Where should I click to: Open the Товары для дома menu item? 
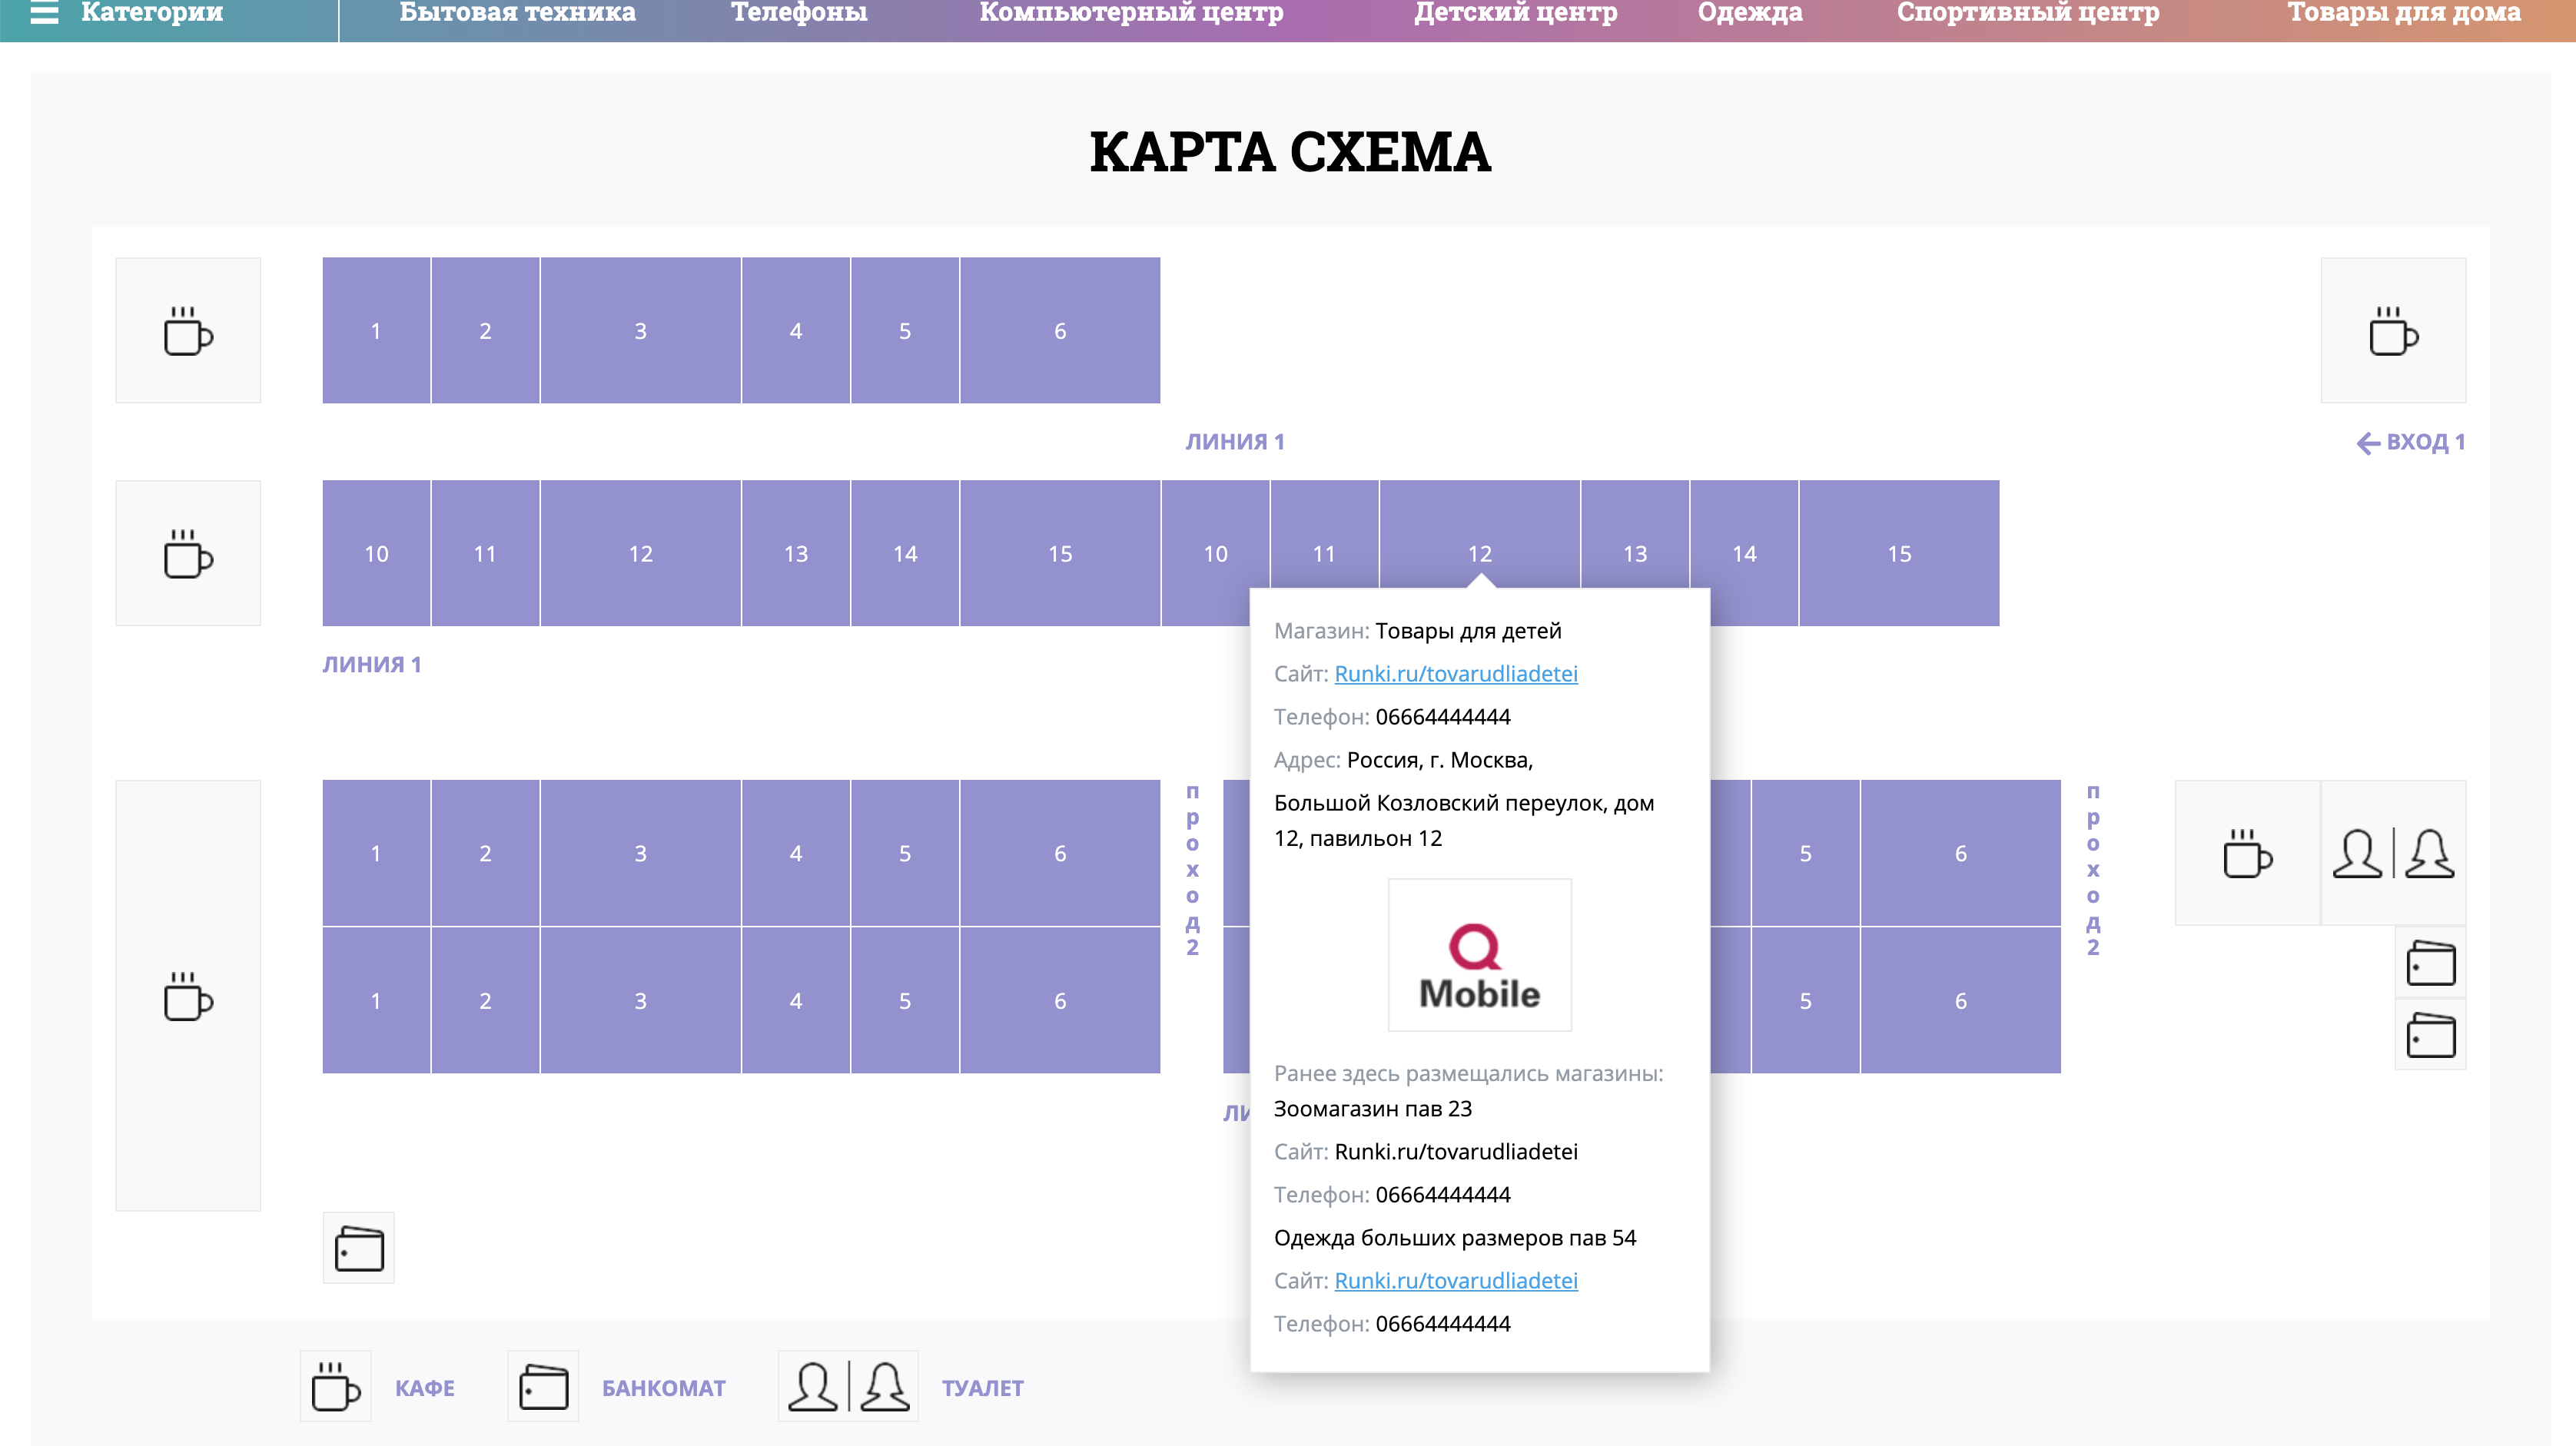tap(2404, 12)
